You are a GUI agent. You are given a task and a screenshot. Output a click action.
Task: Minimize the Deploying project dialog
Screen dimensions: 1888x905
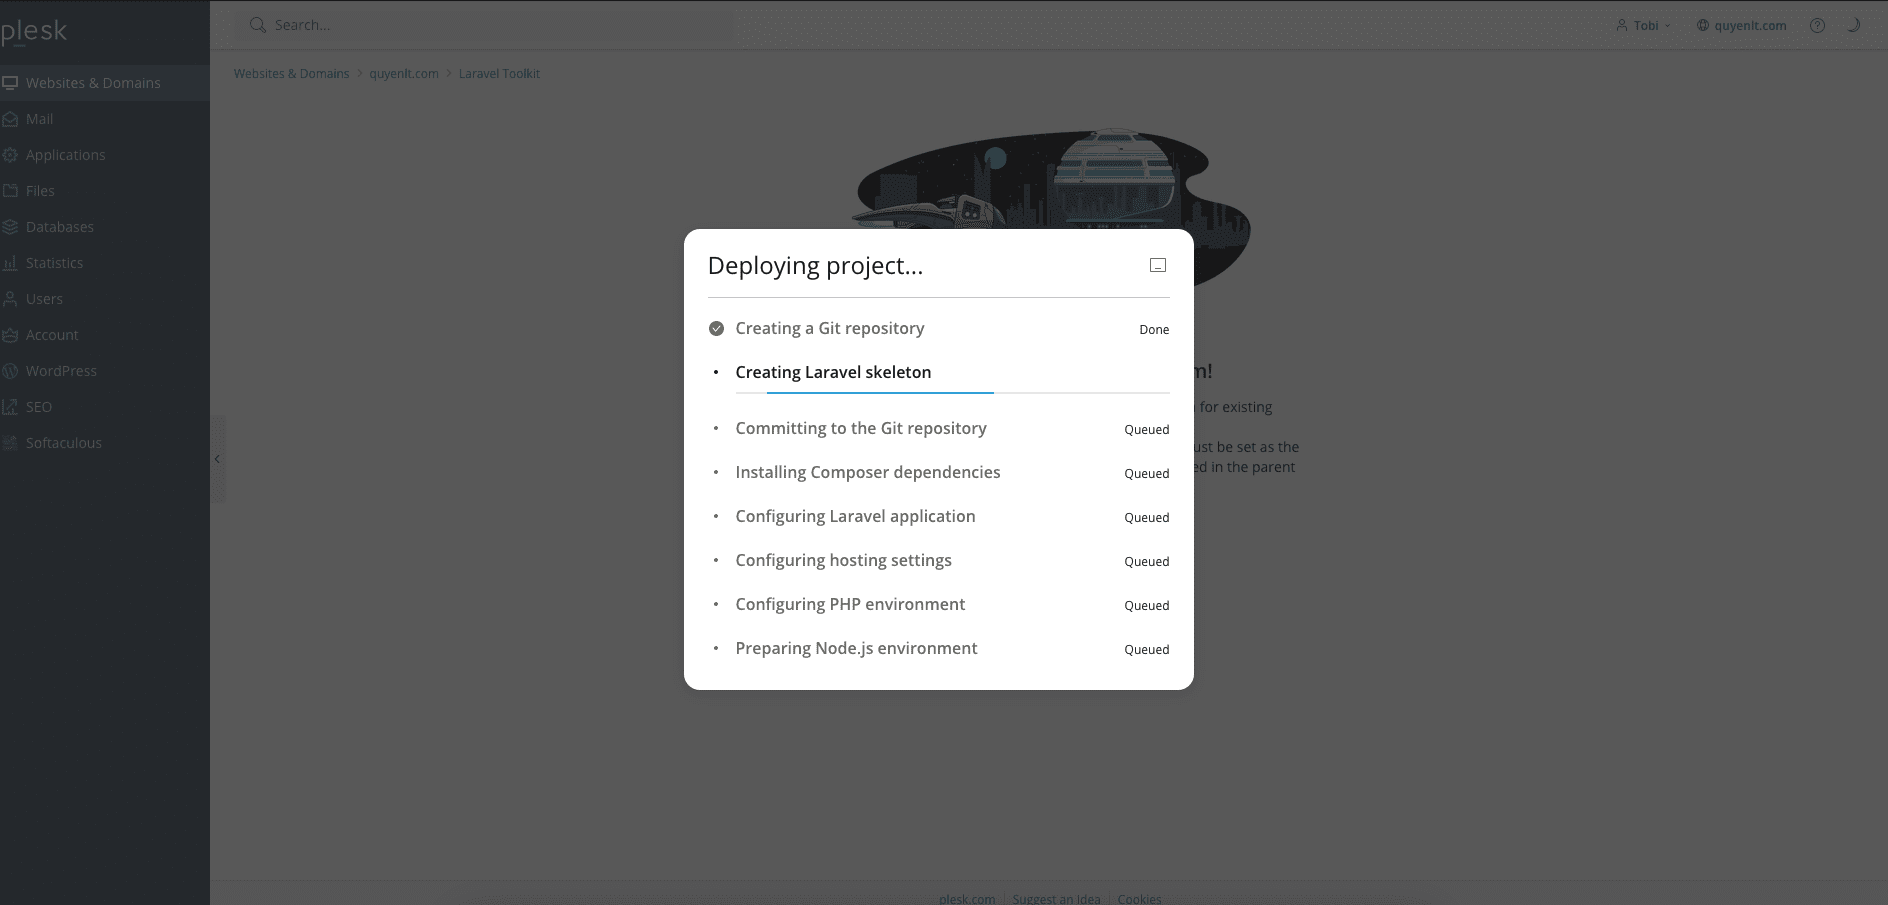[1157, 265]
